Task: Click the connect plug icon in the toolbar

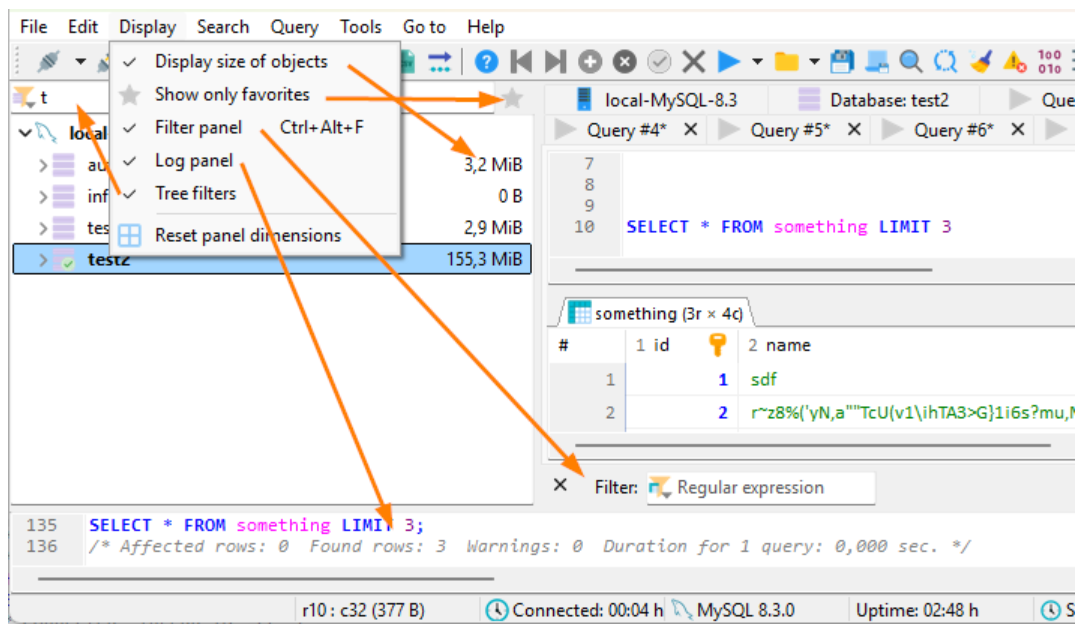Action: 48,62
